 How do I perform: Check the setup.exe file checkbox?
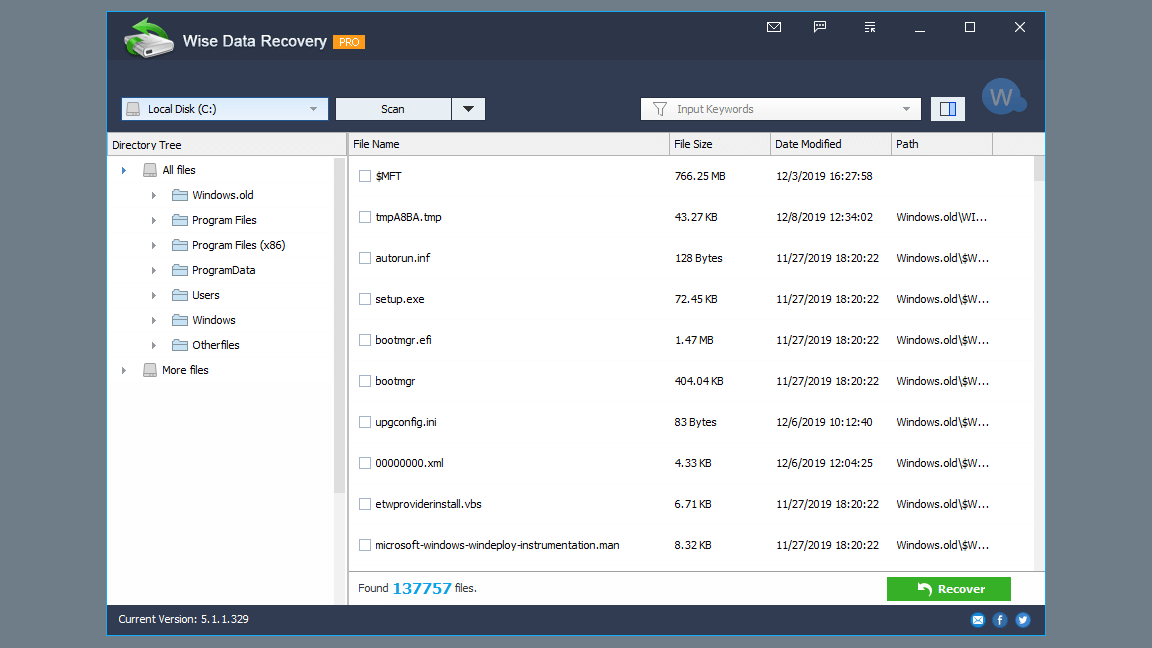point(364,299)
